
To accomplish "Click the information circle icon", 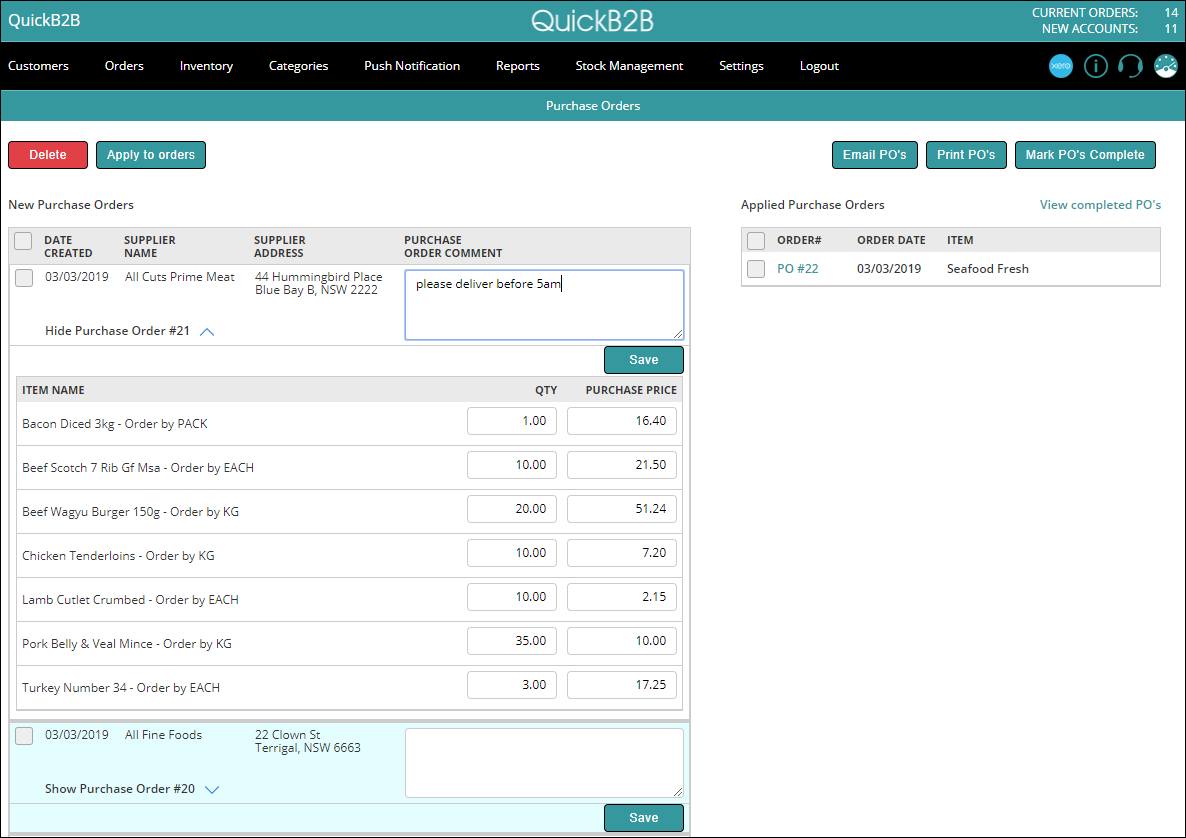I will [1095, 67].
